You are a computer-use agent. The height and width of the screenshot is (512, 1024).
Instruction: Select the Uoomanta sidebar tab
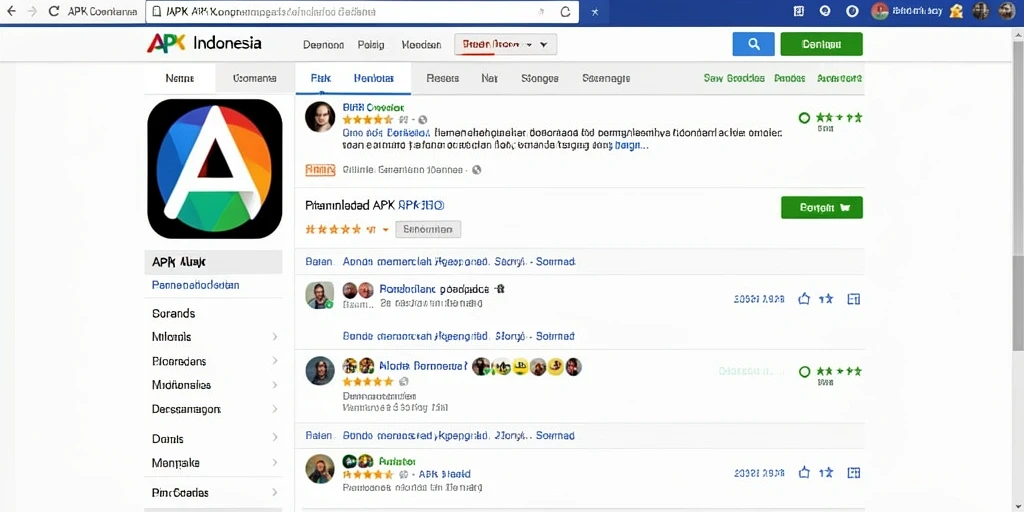(255, 78)
